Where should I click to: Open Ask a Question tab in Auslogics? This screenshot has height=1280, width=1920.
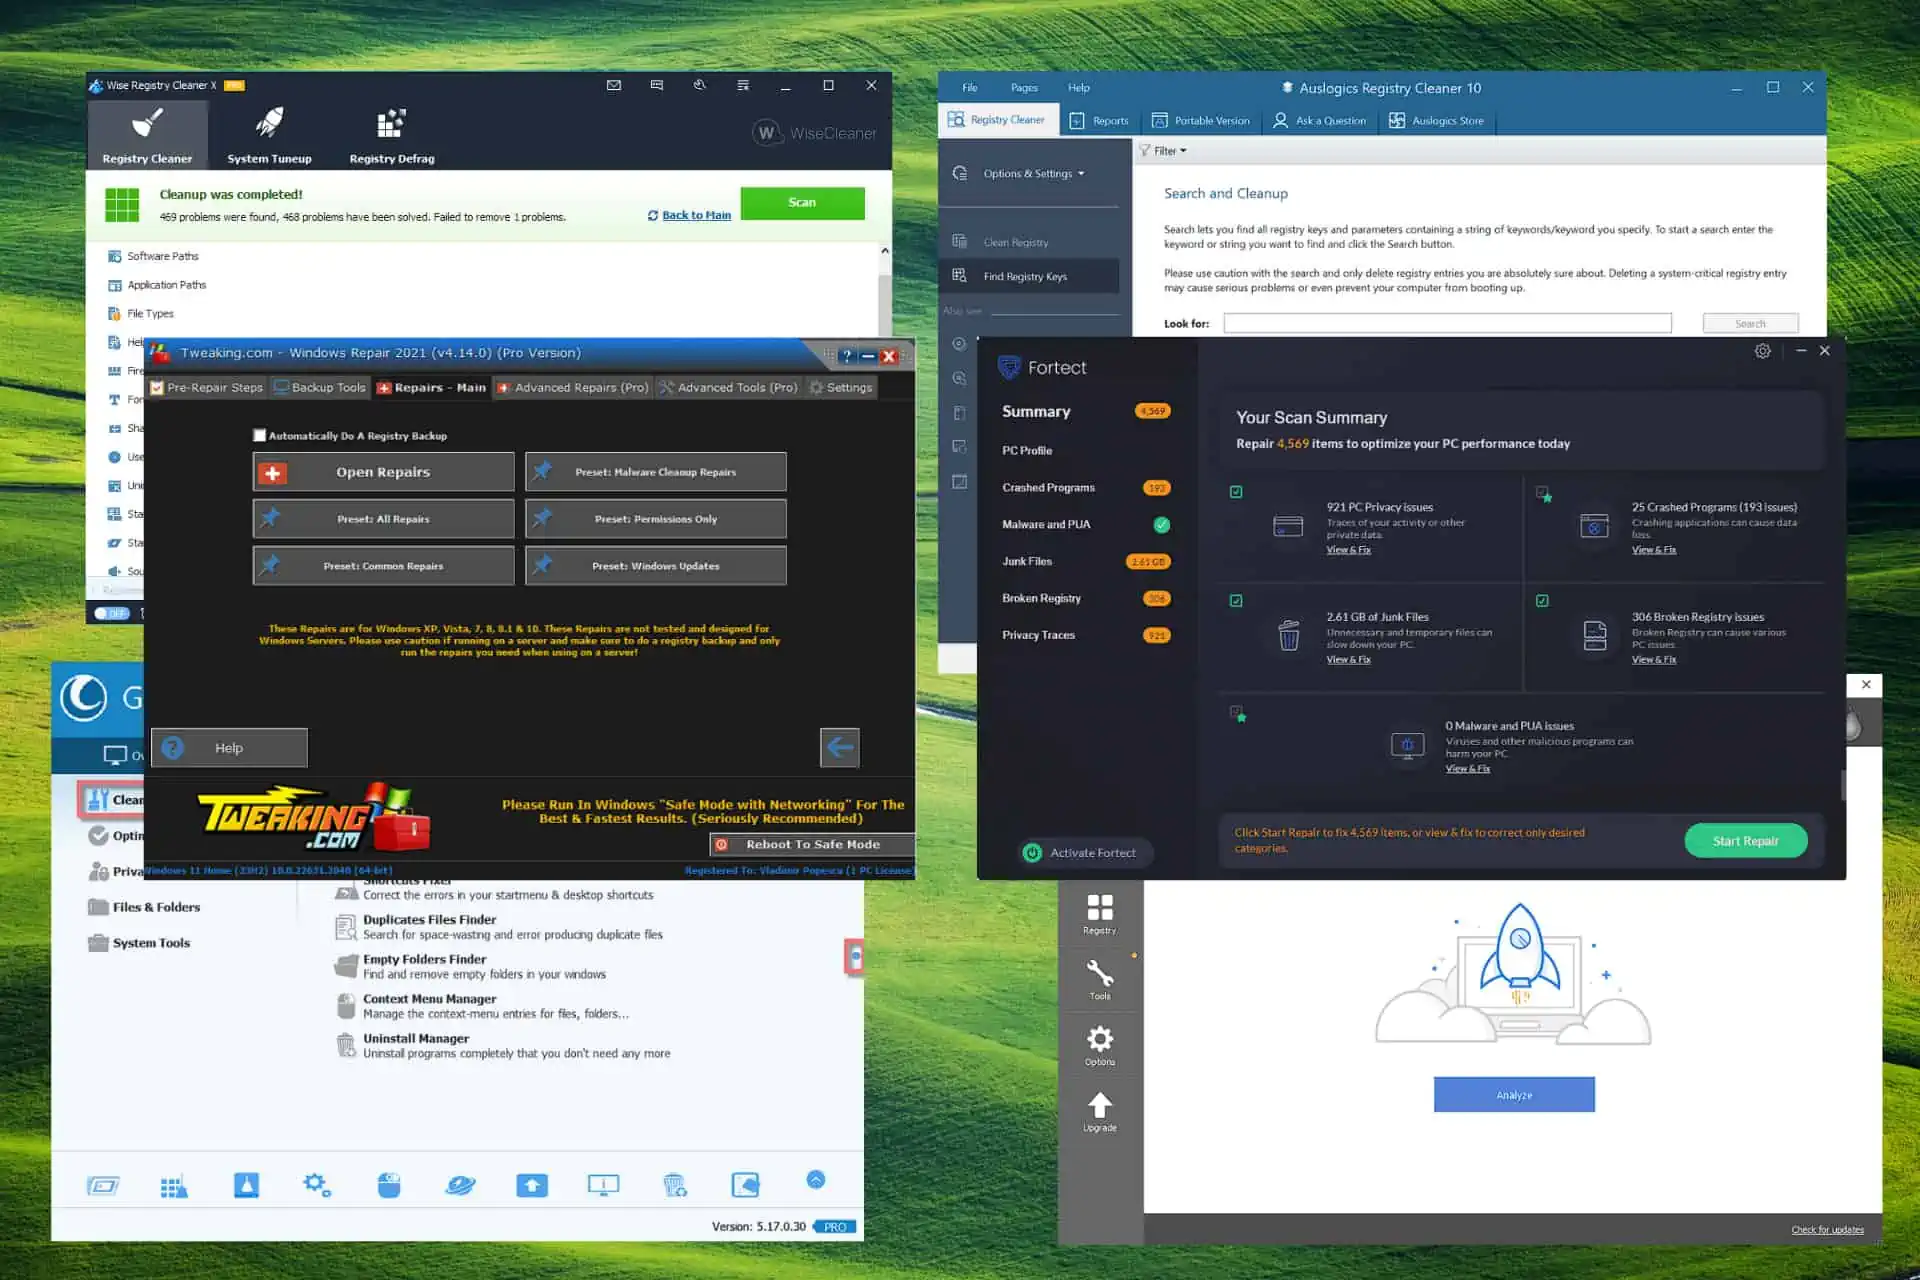1320,121
